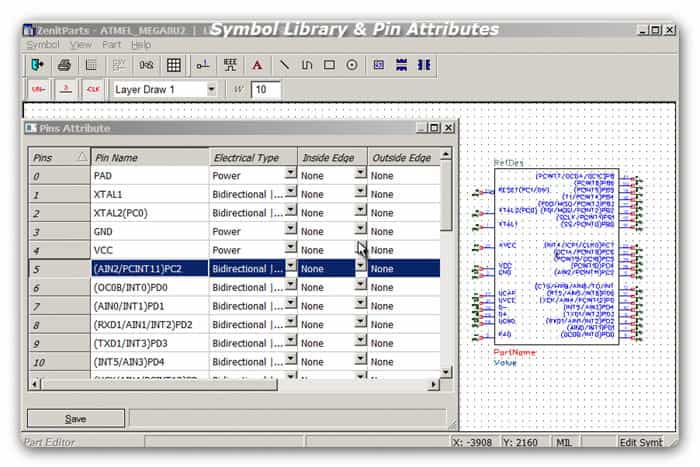Open Electrical Type dropdown for GND

click(291, 229)
